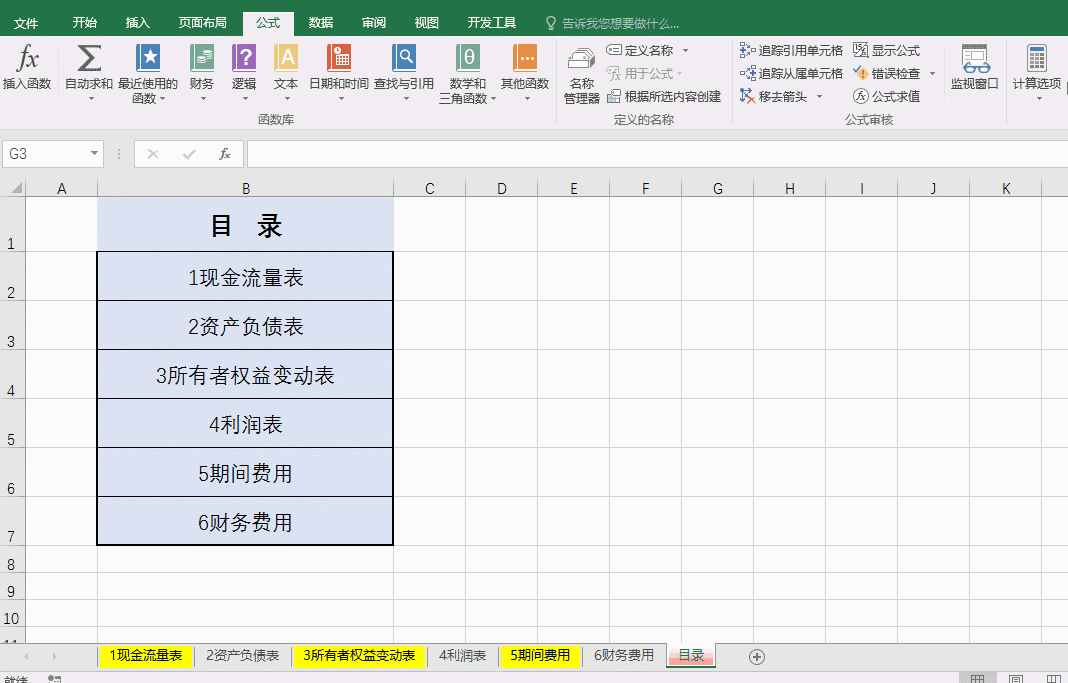This screenshot has height=683, width=1068.
Task: Toggle Show Formulas (显示公式)
Action: [x=886, y=50]
